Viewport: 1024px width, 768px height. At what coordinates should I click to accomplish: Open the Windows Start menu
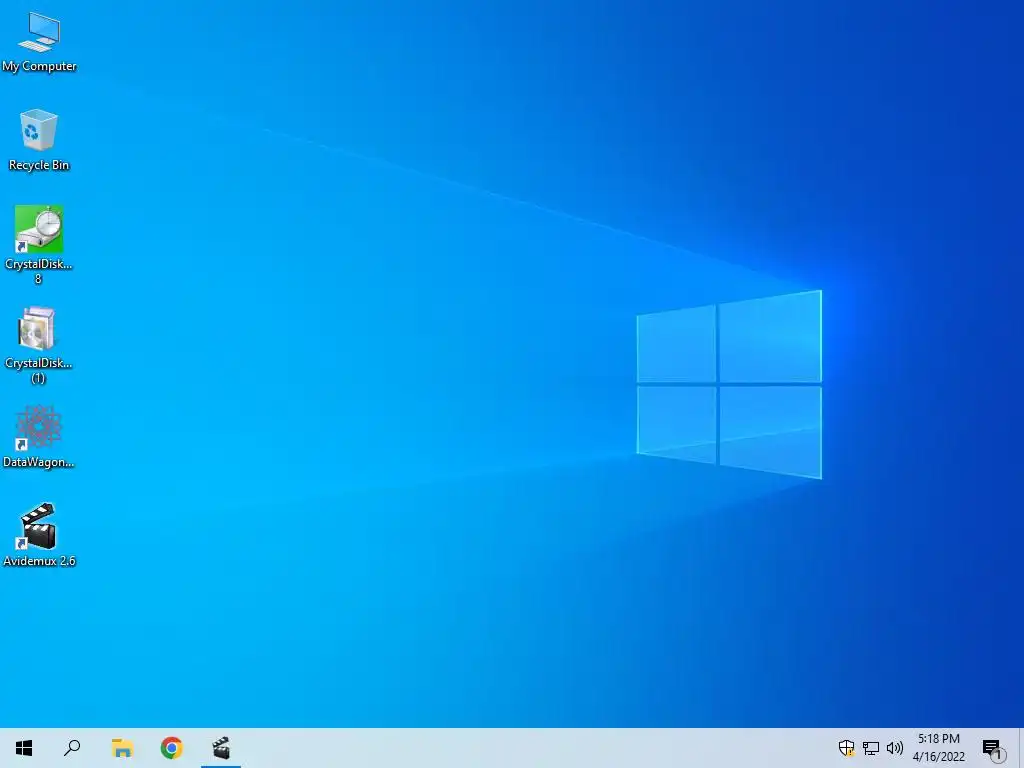click(24, 748)
